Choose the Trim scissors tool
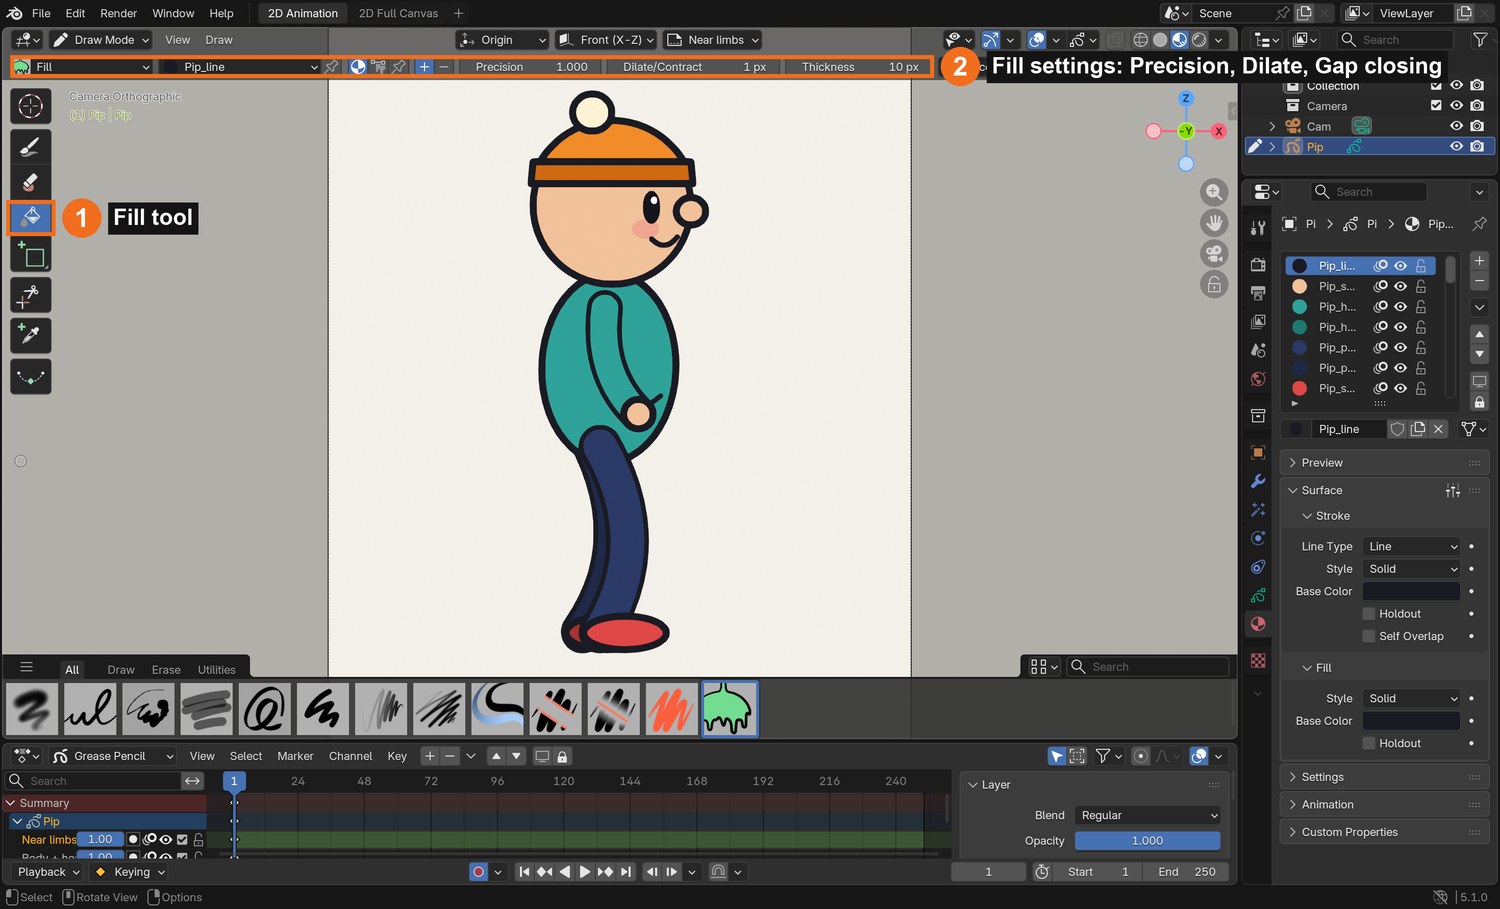Image resolution: width=1500 pixels, height=909 pixels. pos(30,295)
